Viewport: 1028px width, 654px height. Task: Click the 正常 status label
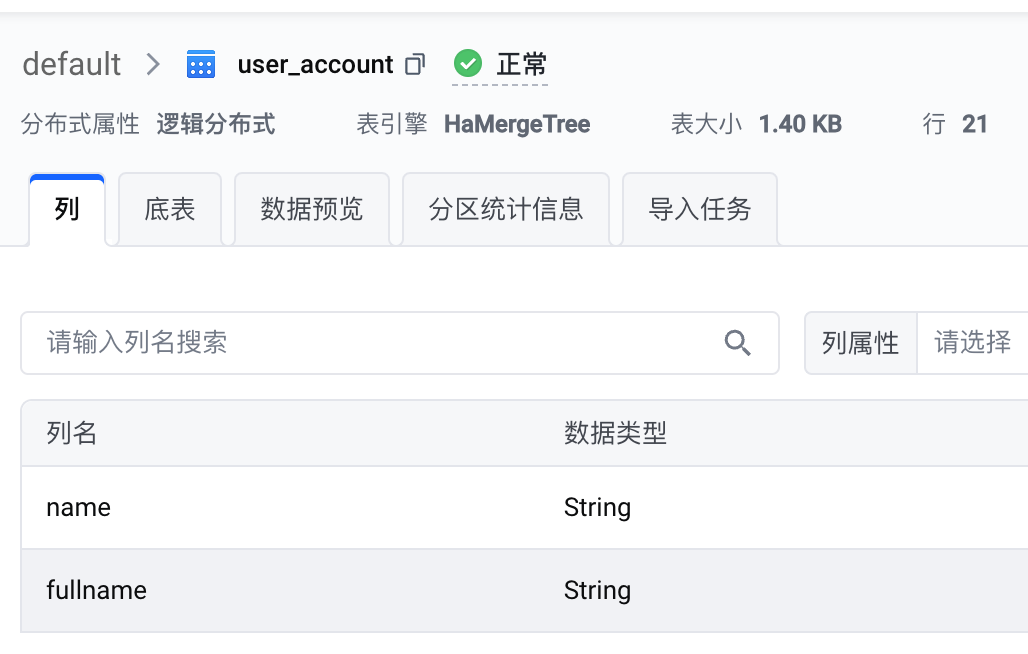522,64
